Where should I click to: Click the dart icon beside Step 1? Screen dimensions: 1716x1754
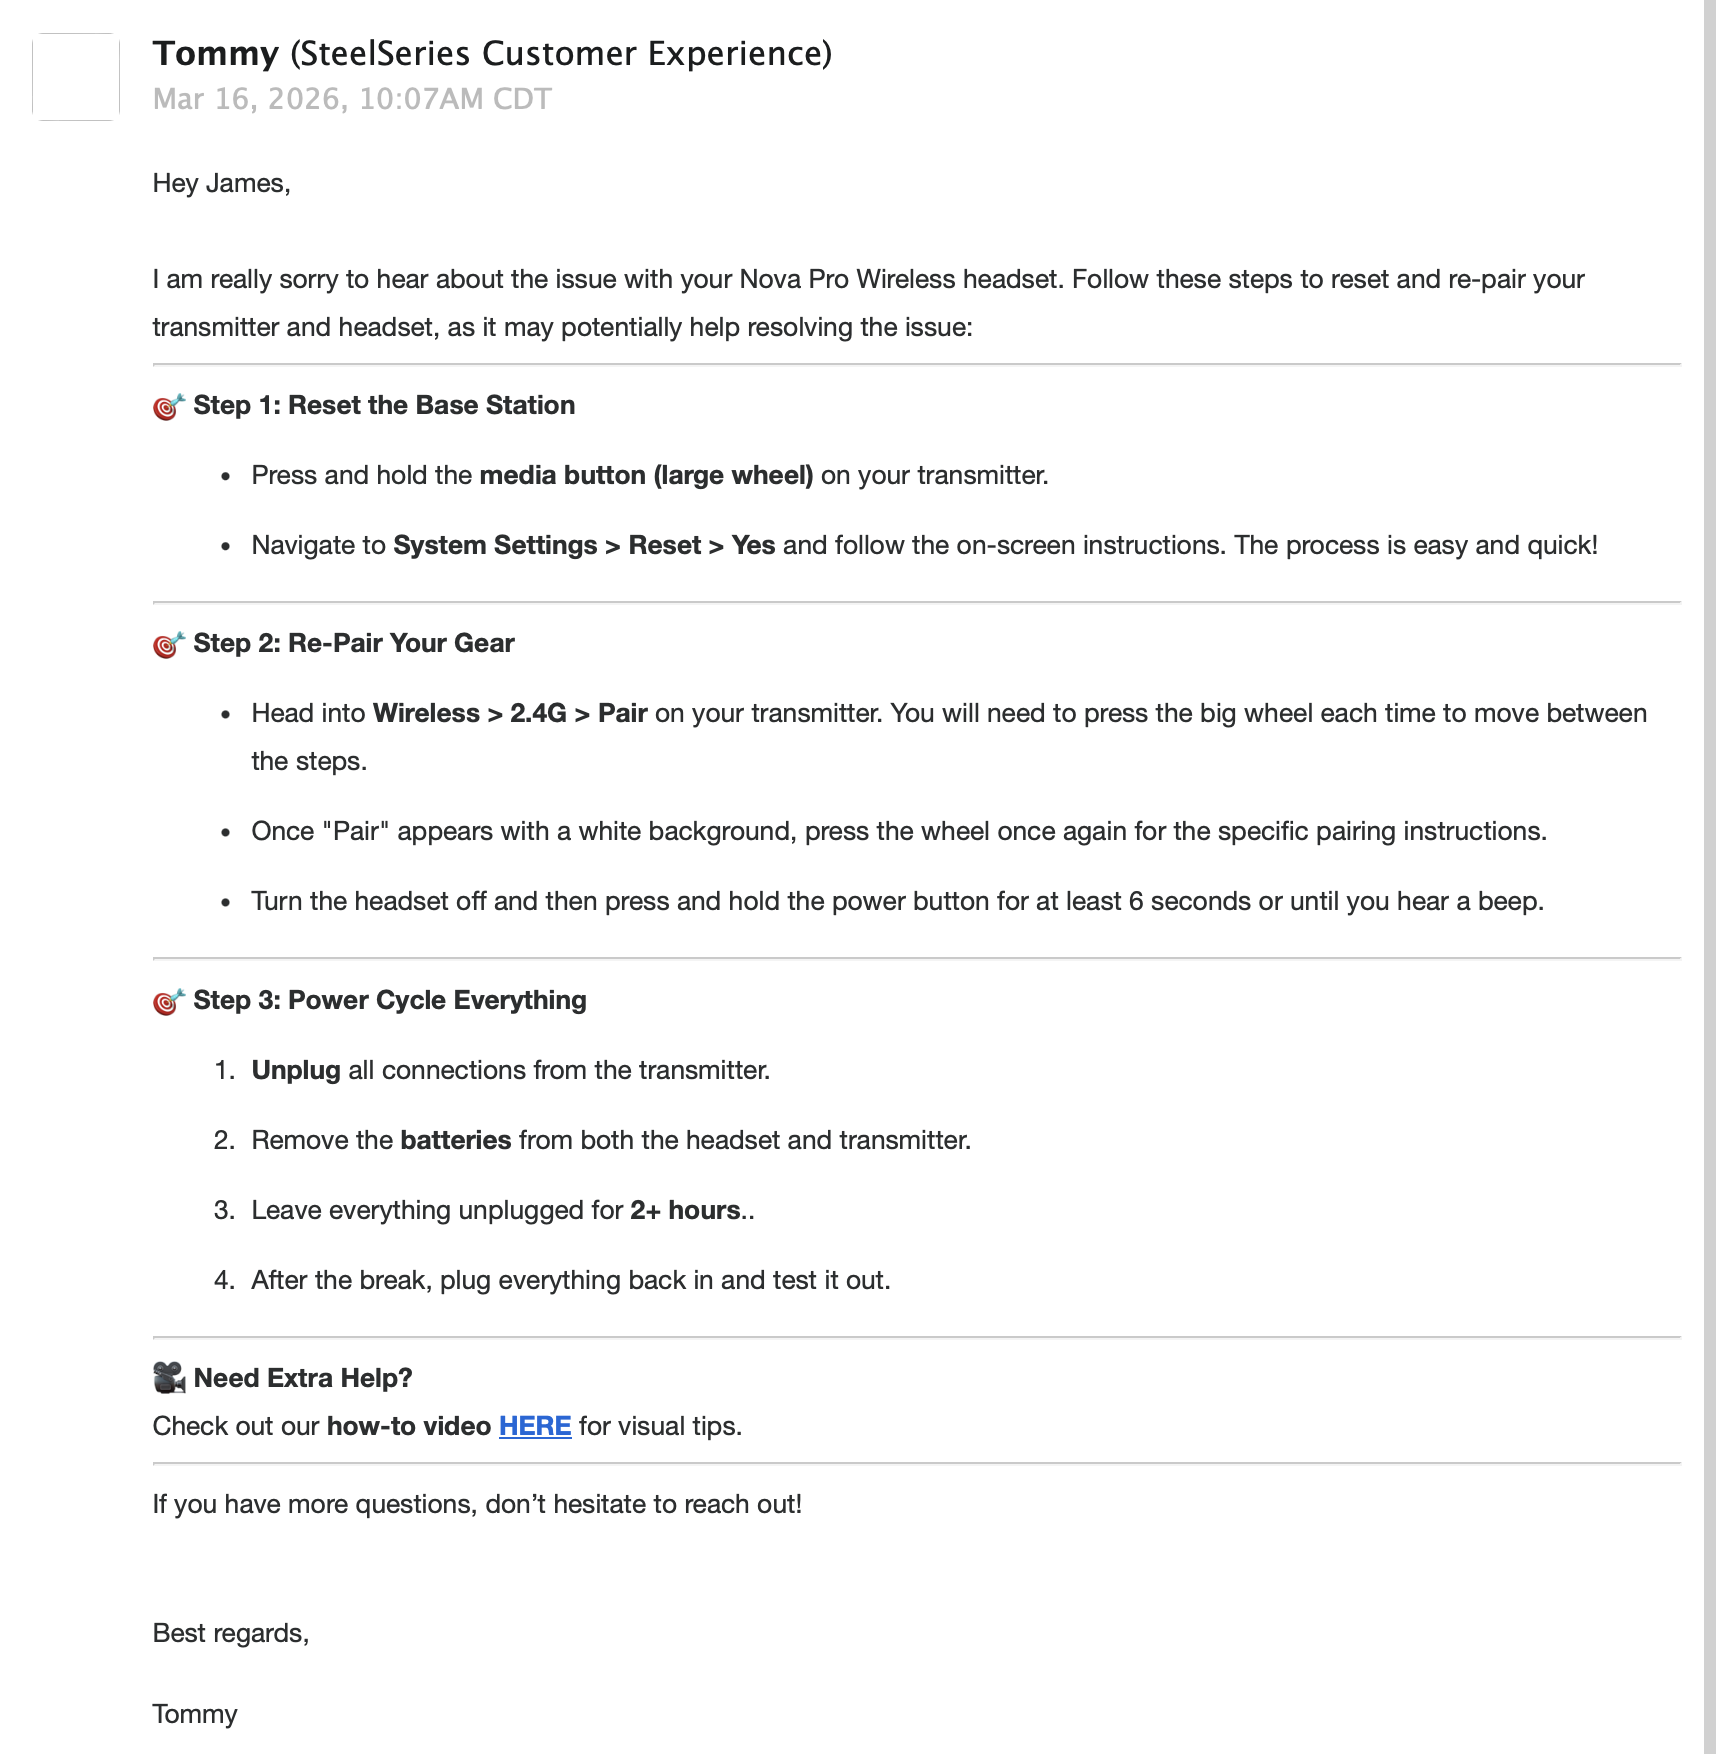coord(169,406)
